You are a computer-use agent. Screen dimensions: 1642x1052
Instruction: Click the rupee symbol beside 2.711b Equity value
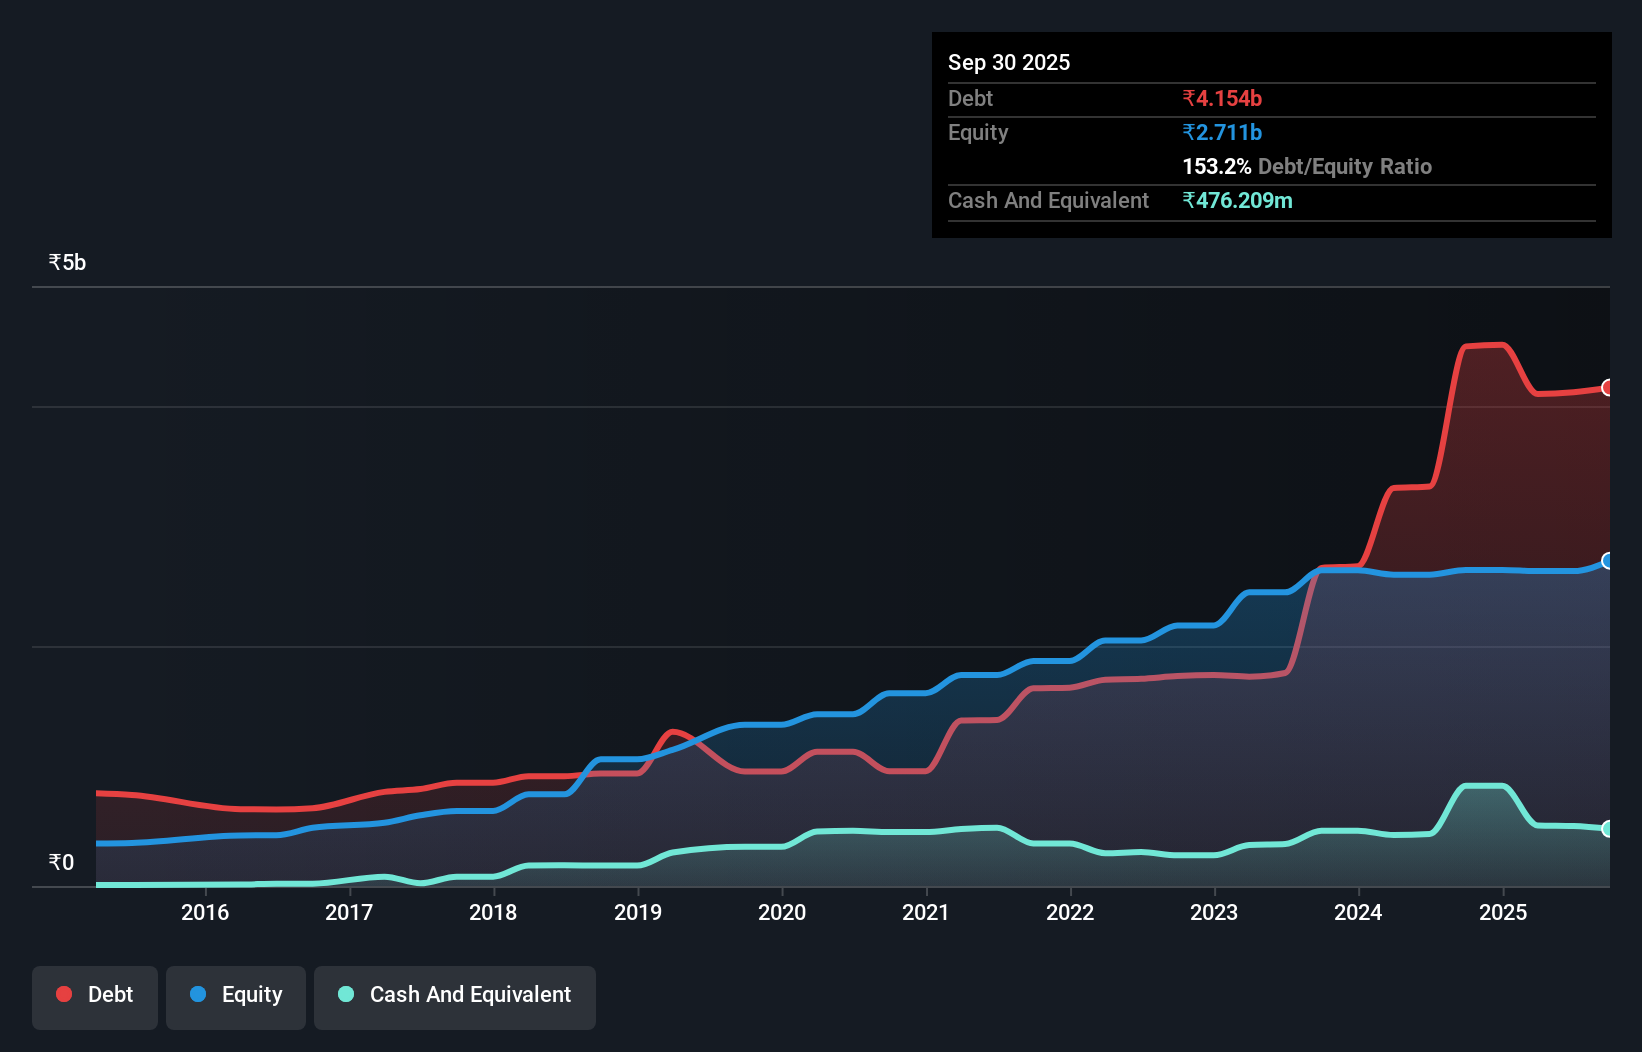pyautogui.click(x=1188, y=132)
